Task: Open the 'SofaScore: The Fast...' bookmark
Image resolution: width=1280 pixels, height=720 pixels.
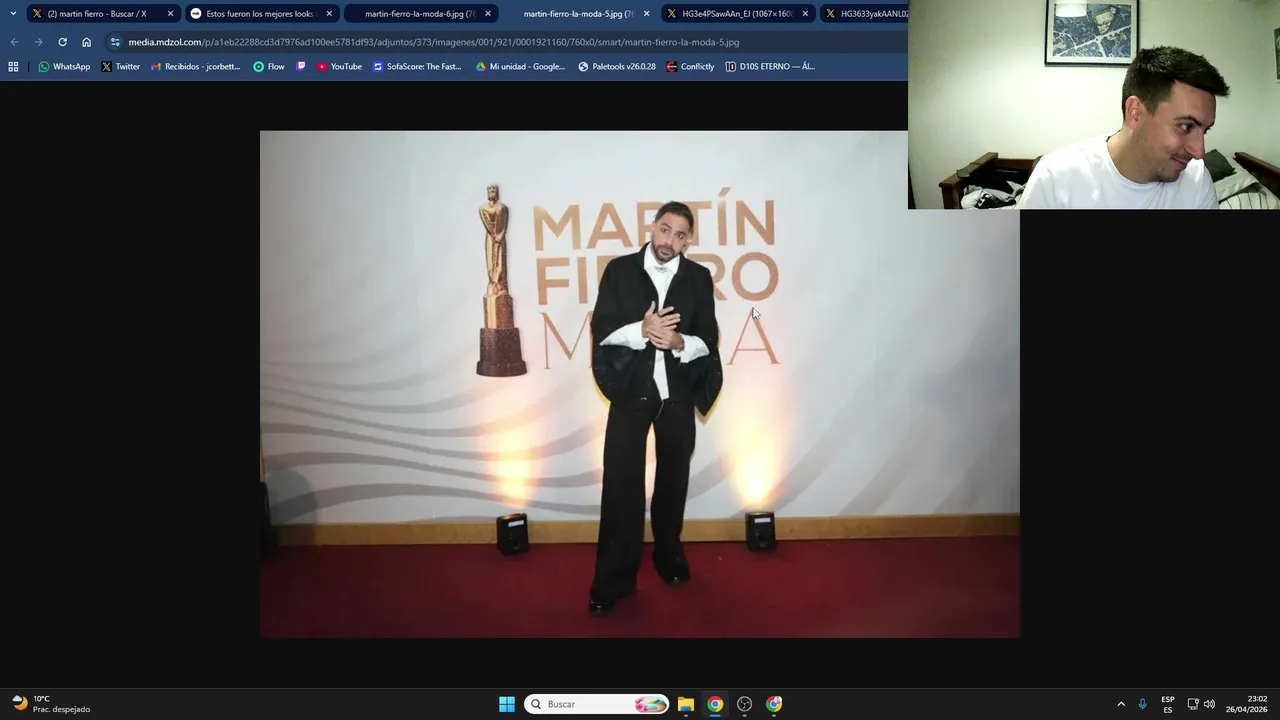Action: (417, 67)
